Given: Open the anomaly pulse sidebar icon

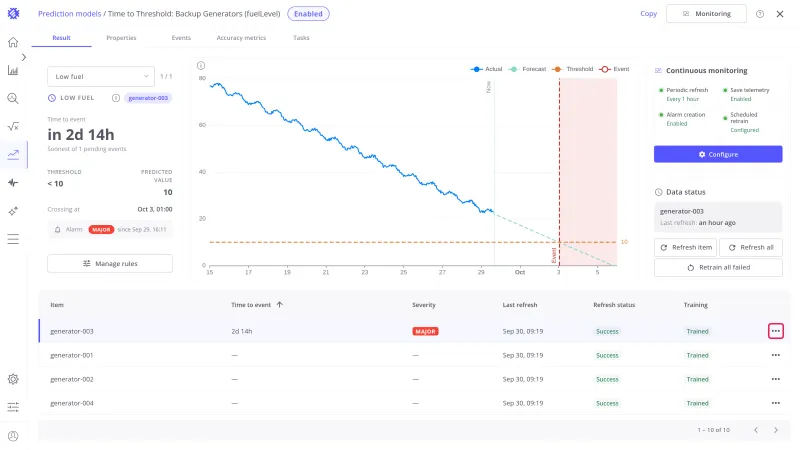Looking at the screenshot, I should [x=13, y=183].
